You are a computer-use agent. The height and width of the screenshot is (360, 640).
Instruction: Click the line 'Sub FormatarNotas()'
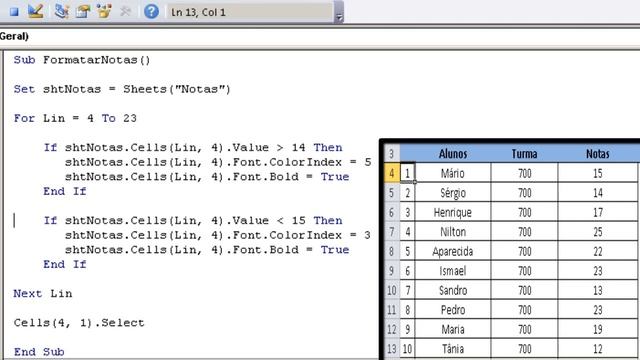pos(82,60)
